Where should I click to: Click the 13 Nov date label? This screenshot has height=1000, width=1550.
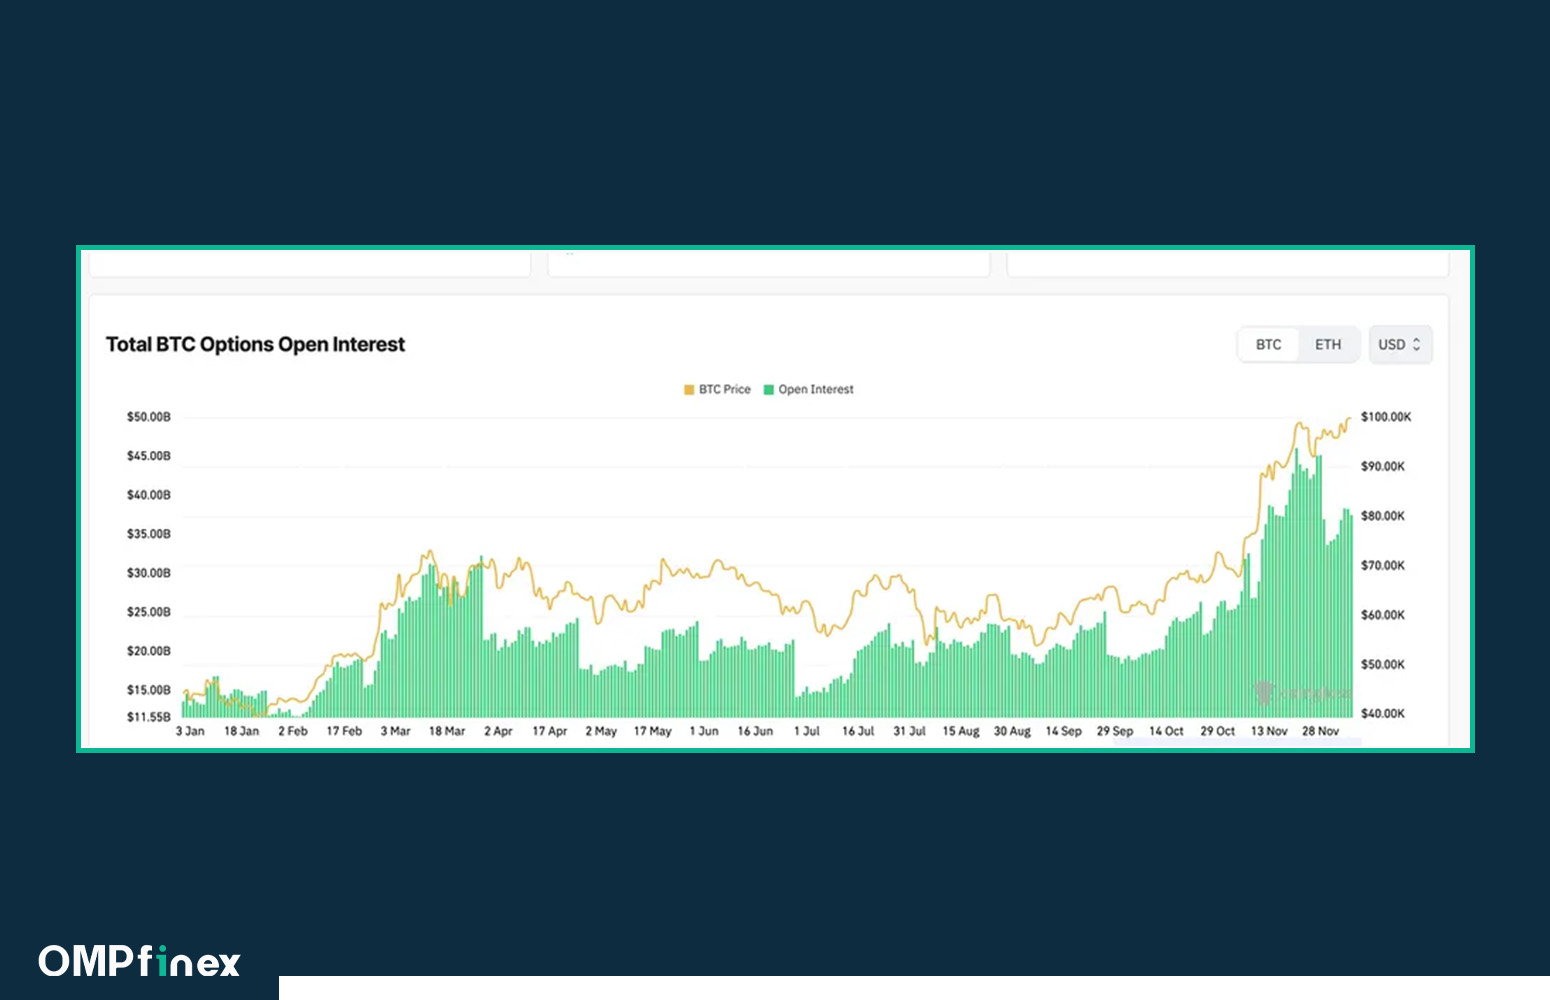pos(1269,732)
